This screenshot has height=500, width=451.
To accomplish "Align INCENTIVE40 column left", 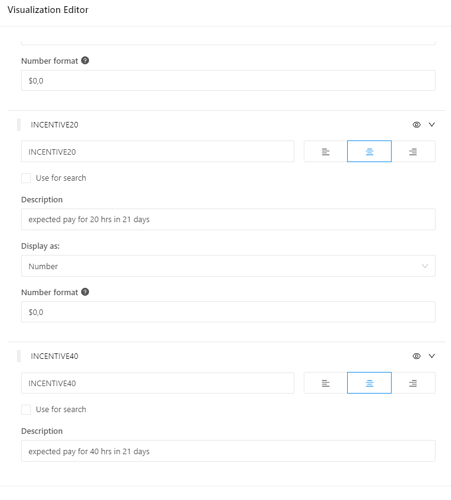I will coord(326,383).
